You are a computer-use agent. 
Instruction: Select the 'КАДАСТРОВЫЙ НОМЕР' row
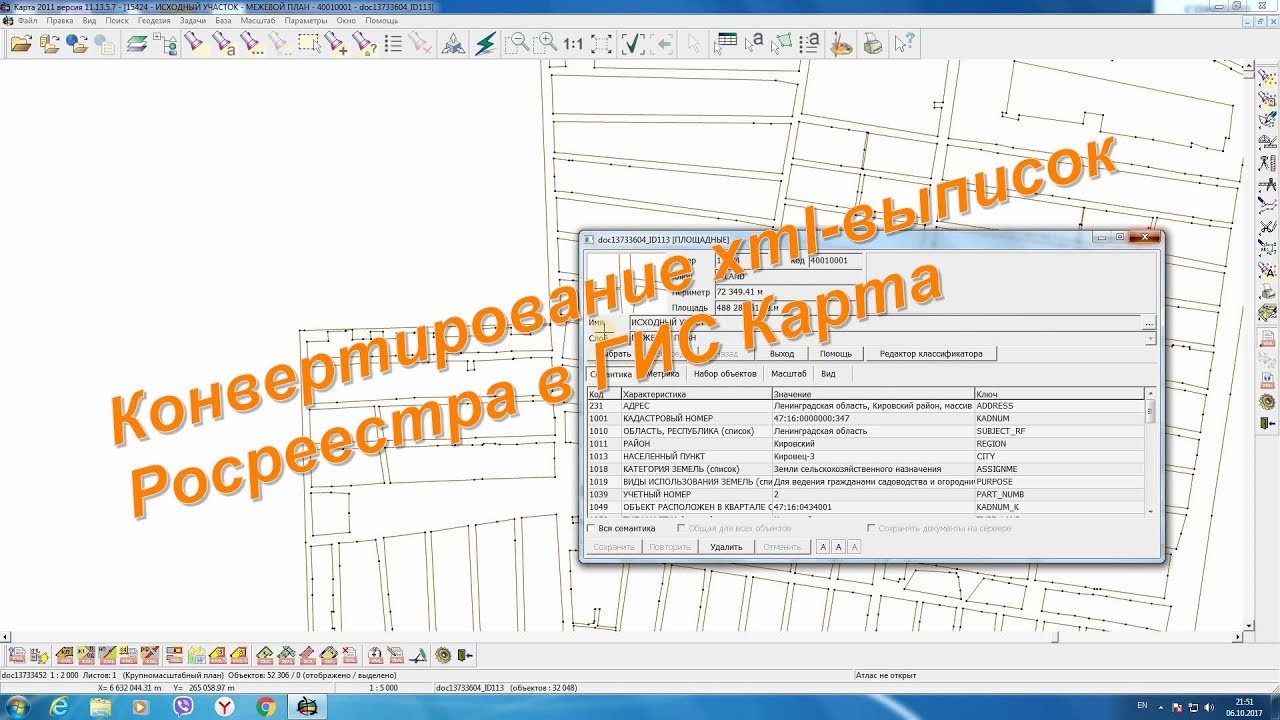pos(866,418)
